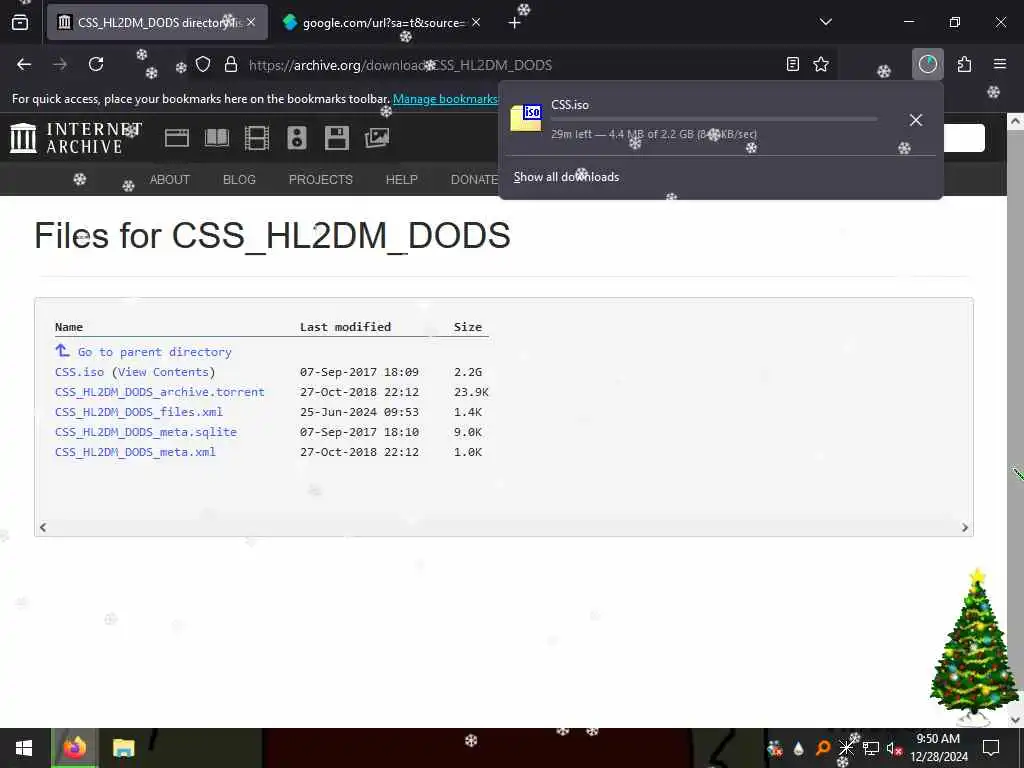Bookmark this page with star icon
Screen dimensions: 1024x768
821,64
